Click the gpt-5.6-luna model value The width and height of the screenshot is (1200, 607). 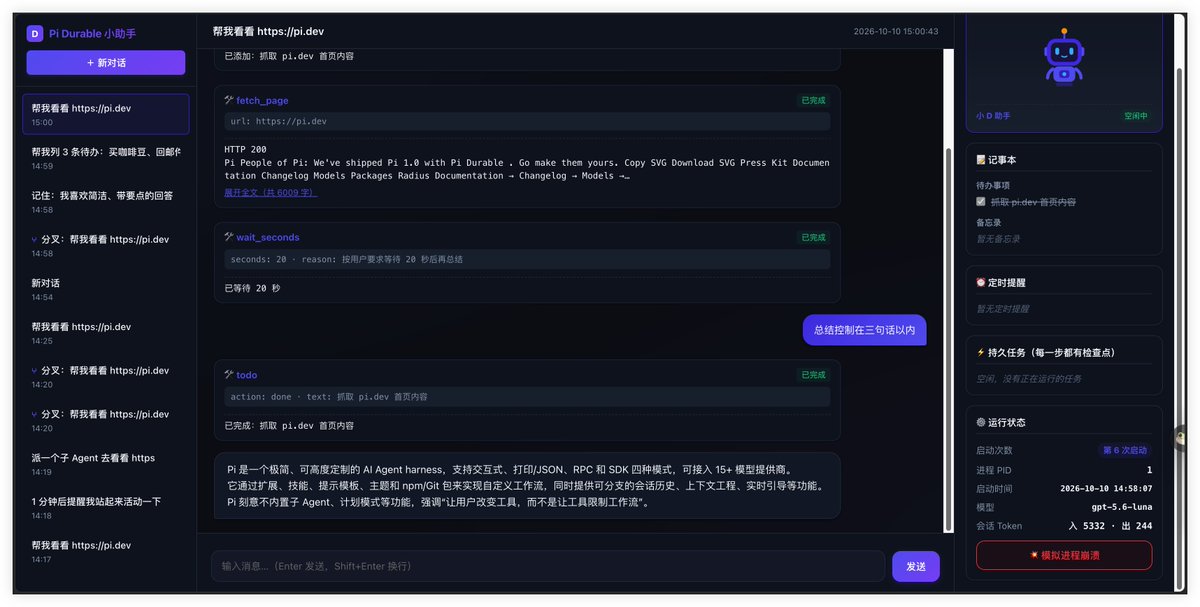(x=1124, y=507)
